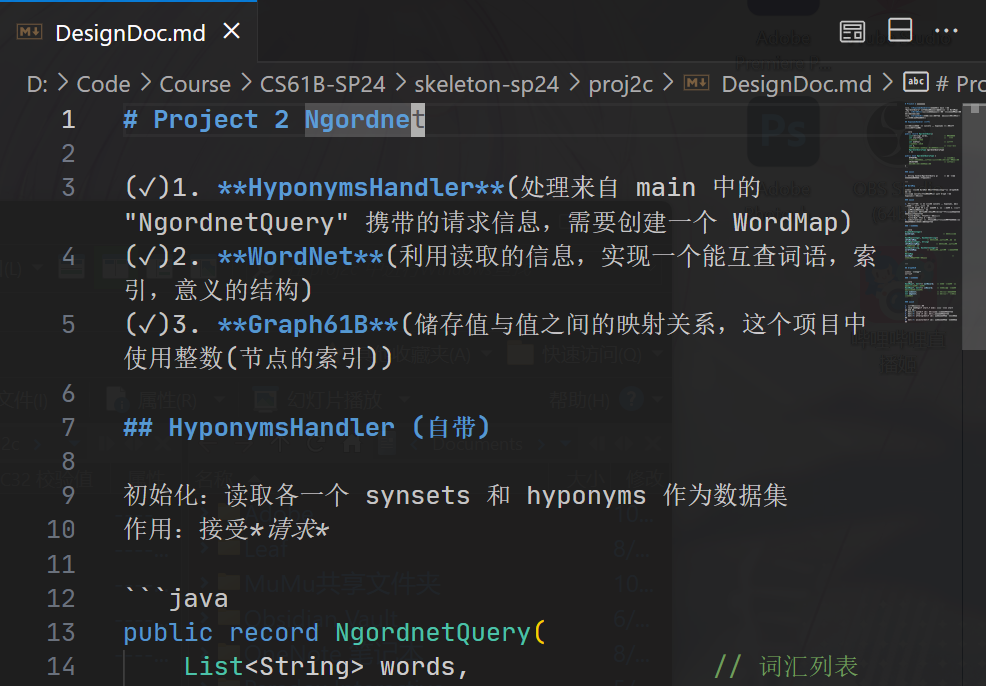Click 'NgordnetQuery(' in the record declaration
The width and height of the screenshot is (986, 686).
pyautogui.click(x=440, y=633)
